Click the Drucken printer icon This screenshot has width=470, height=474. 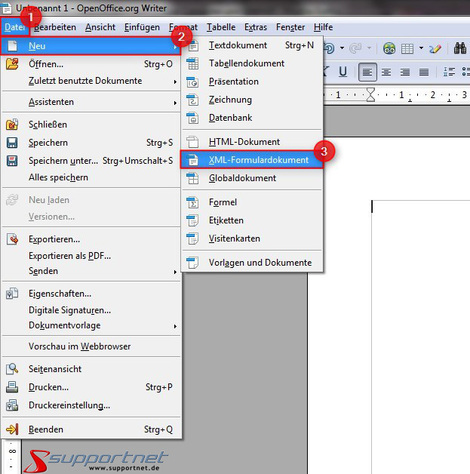pos(12,387)
